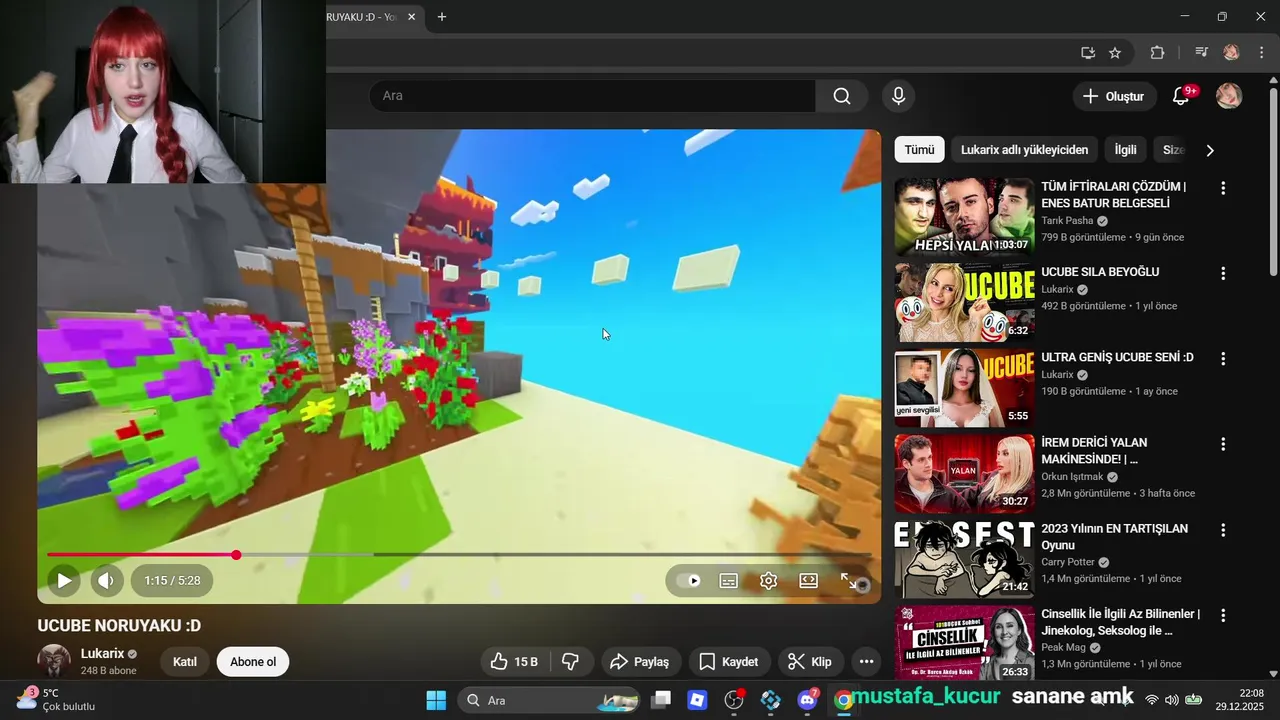Open UCUBE SILA BEYOĞLU video thumbnail
Viewport: 1280px width, 720px height.
coord(964,302)
